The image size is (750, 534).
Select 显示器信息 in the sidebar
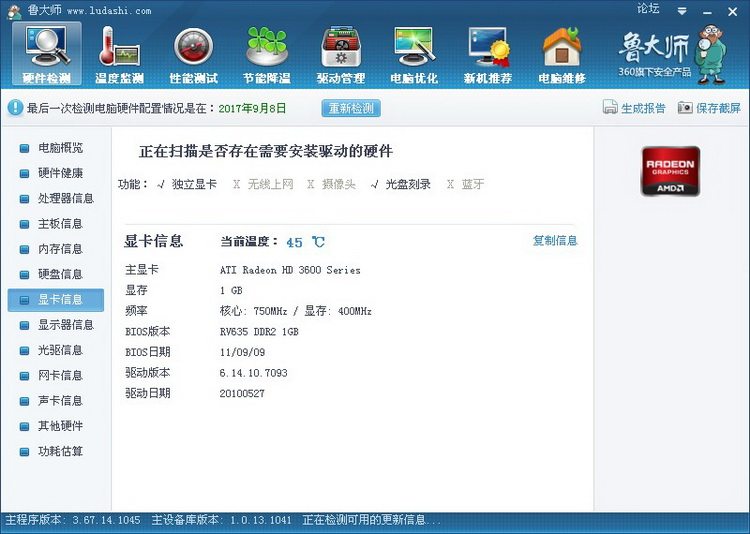tap(56, 325)
